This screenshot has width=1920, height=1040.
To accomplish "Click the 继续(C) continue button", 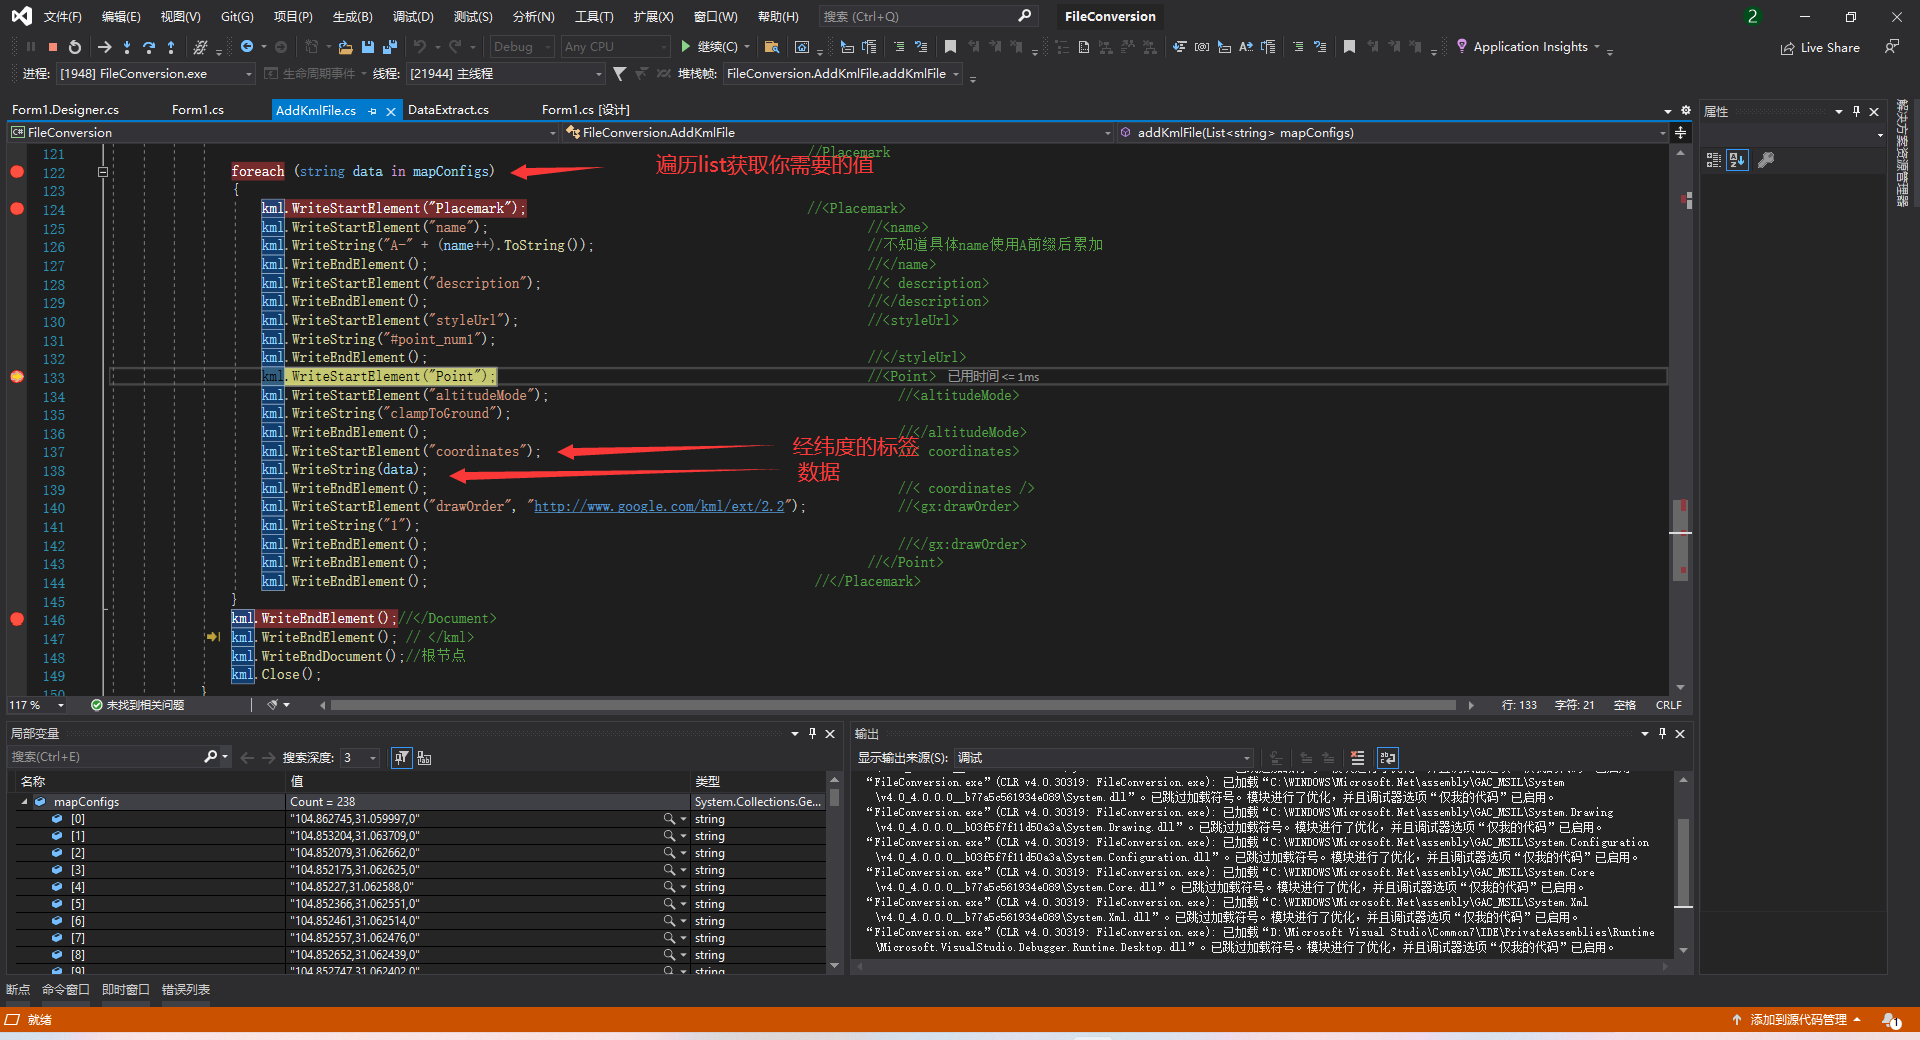I will click(709, 47).
